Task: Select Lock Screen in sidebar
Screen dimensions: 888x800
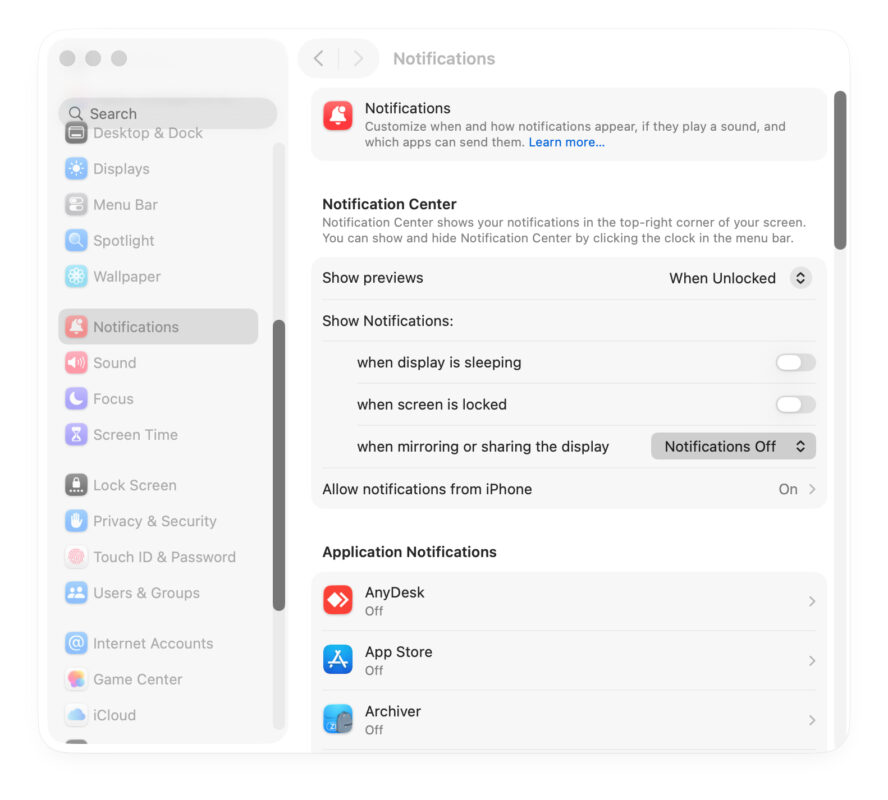Action: (134, 485)
